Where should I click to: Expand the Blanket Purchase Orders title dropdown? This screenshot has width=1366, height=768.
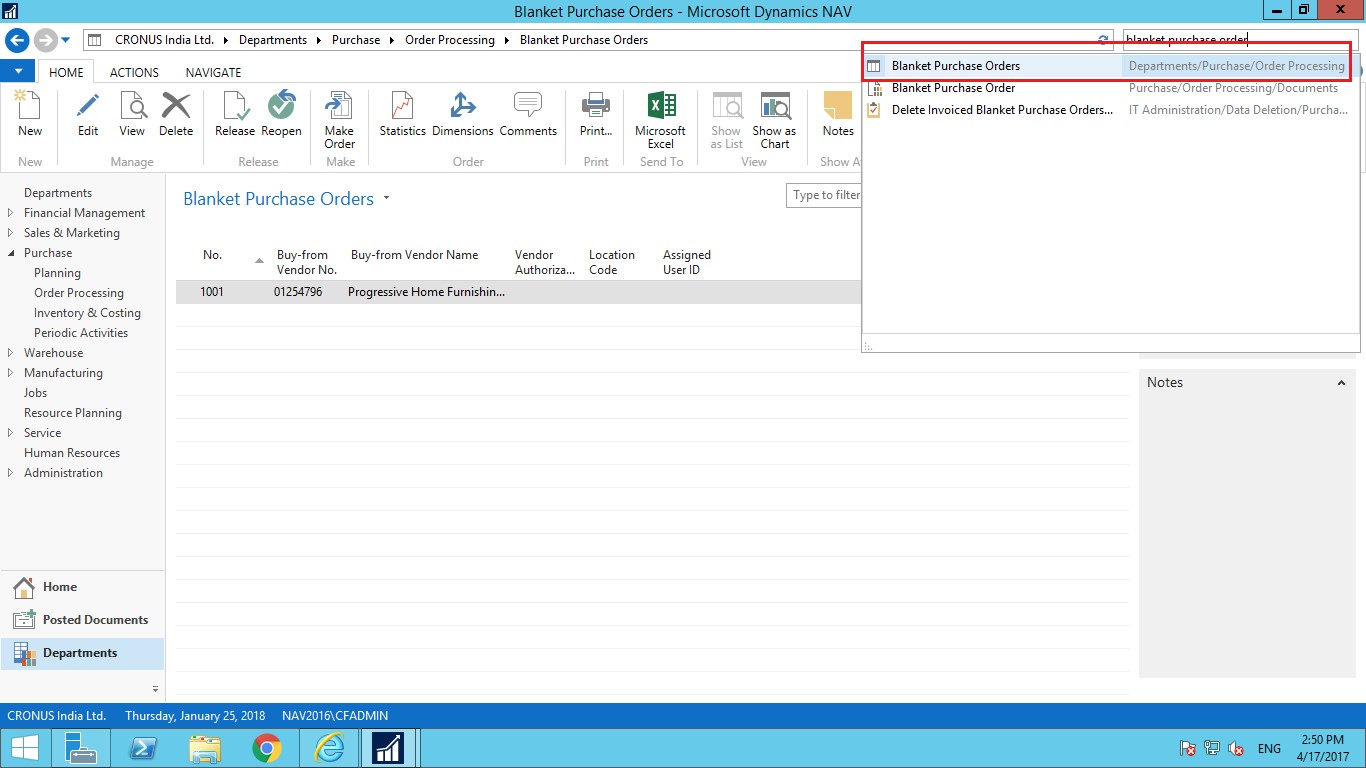pos(386,198)
